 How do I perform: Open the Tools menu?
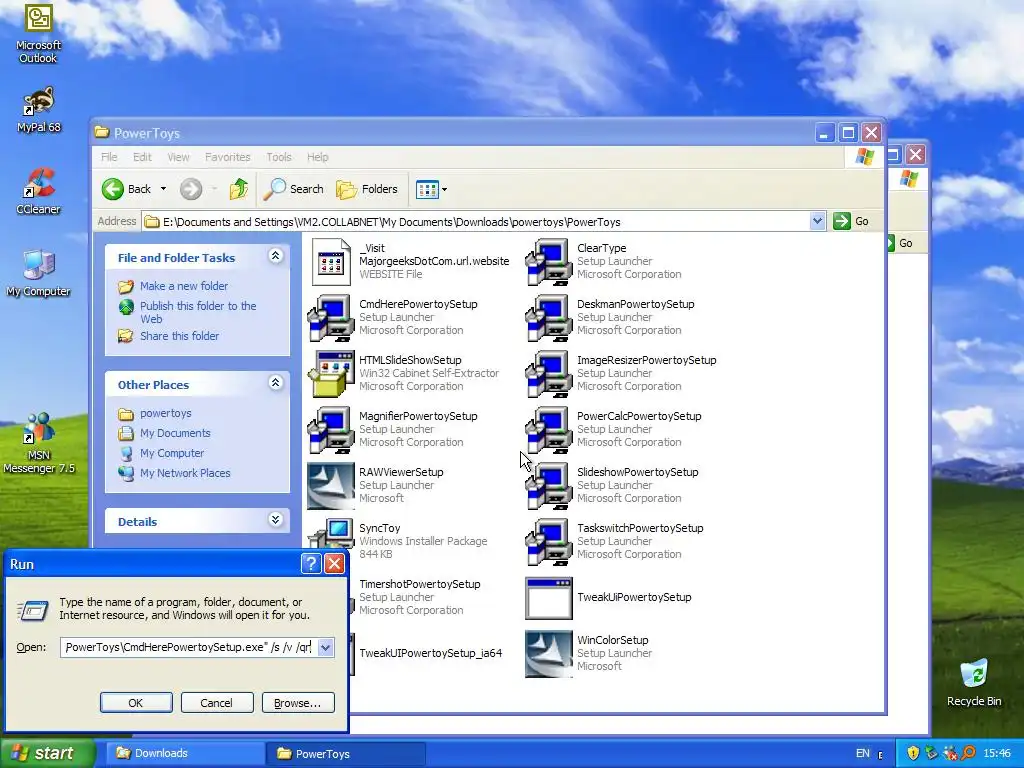pyautogui.click(x=279, y=157)
